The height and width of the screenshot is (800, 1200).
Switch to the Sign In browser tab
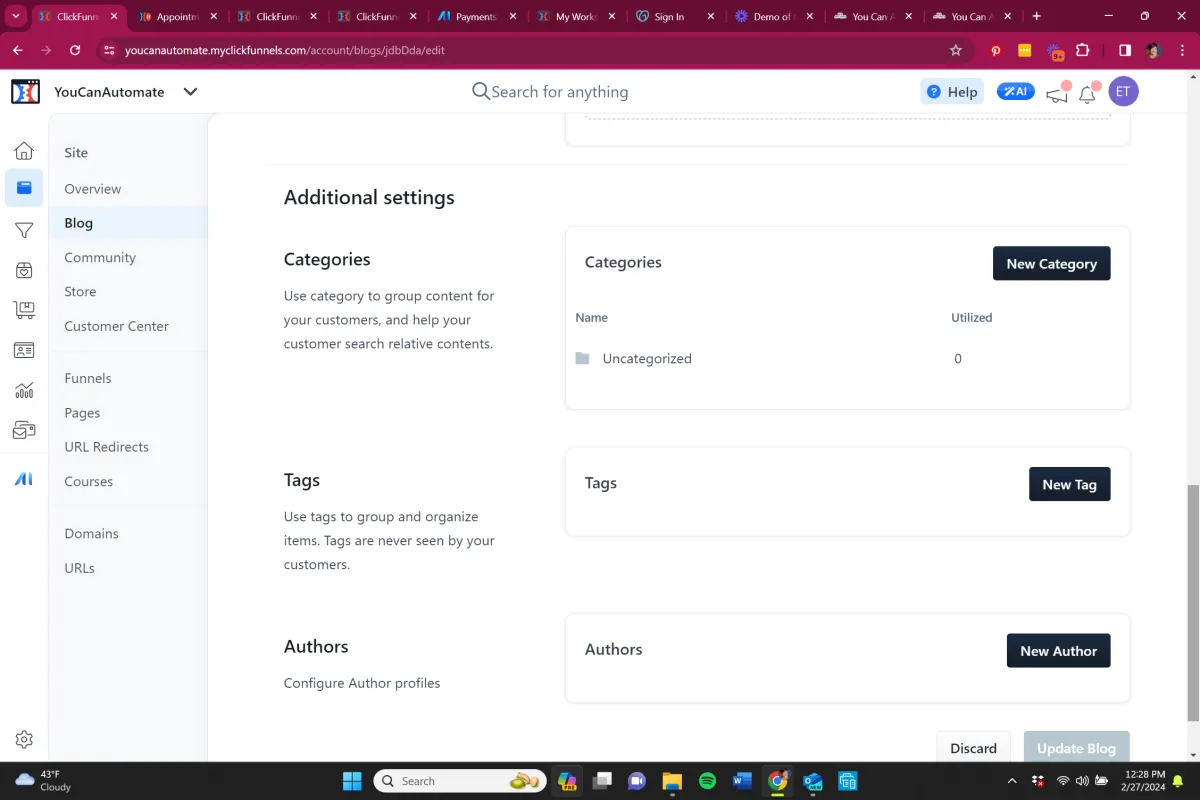click(x=677, y=16)
